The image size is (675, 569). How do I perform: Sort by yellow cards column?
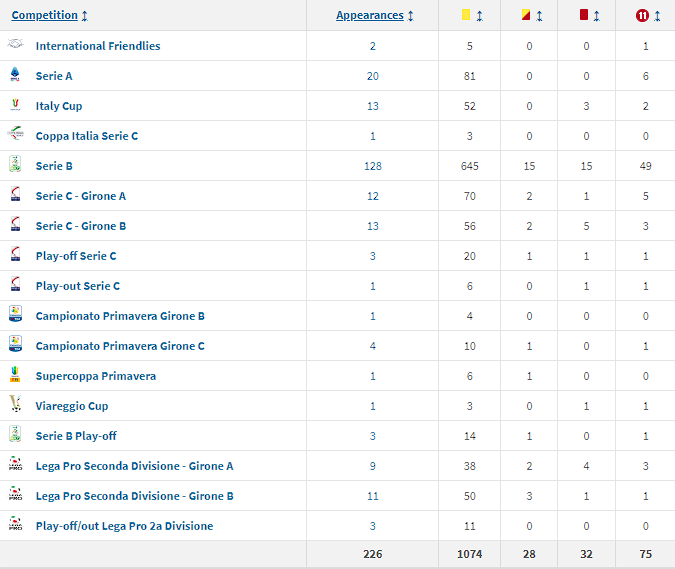pos(473,15)
